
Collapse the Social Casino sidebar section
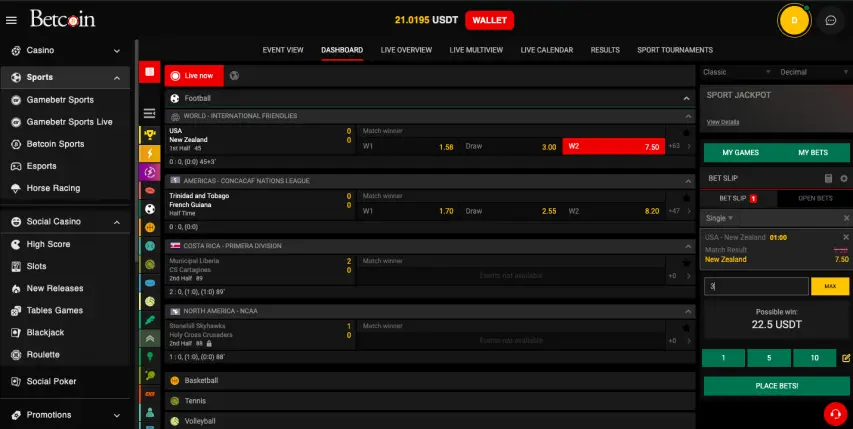(65, 221)
